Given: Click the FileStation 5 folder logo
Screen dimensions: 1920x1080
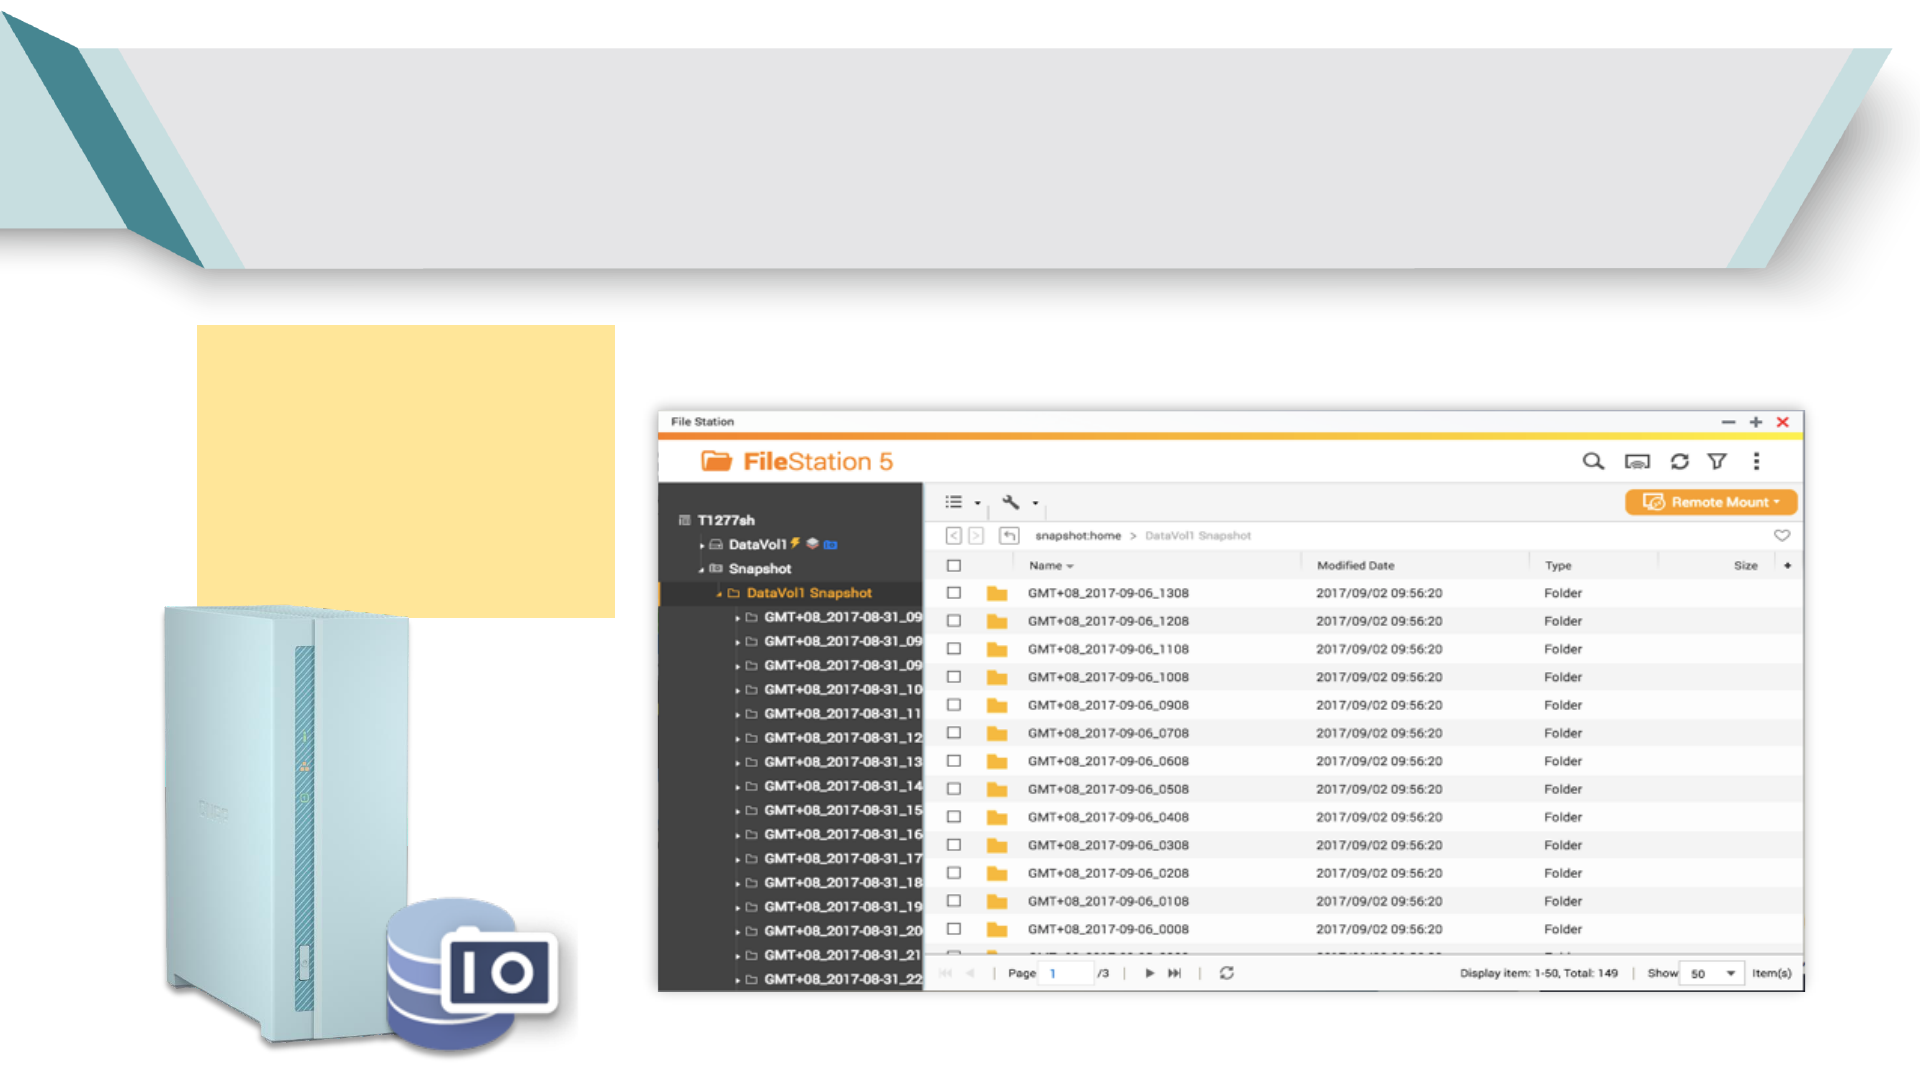Looking at the screenshot, I should coord(716,461).
